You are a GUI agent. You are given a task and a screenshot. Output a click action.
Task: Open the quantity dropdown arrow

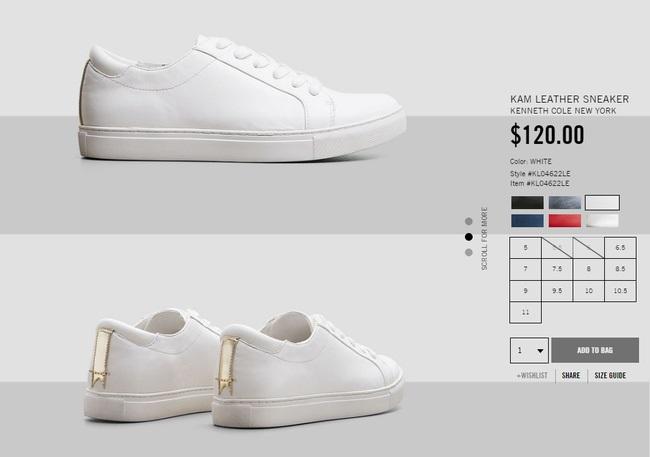pyautogui.click(x=540, y=350)
